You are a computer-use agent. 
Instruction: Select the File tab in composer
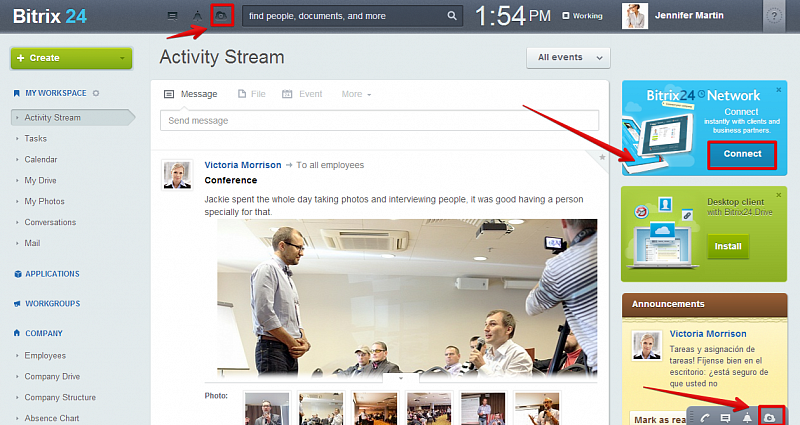point(252,94)
